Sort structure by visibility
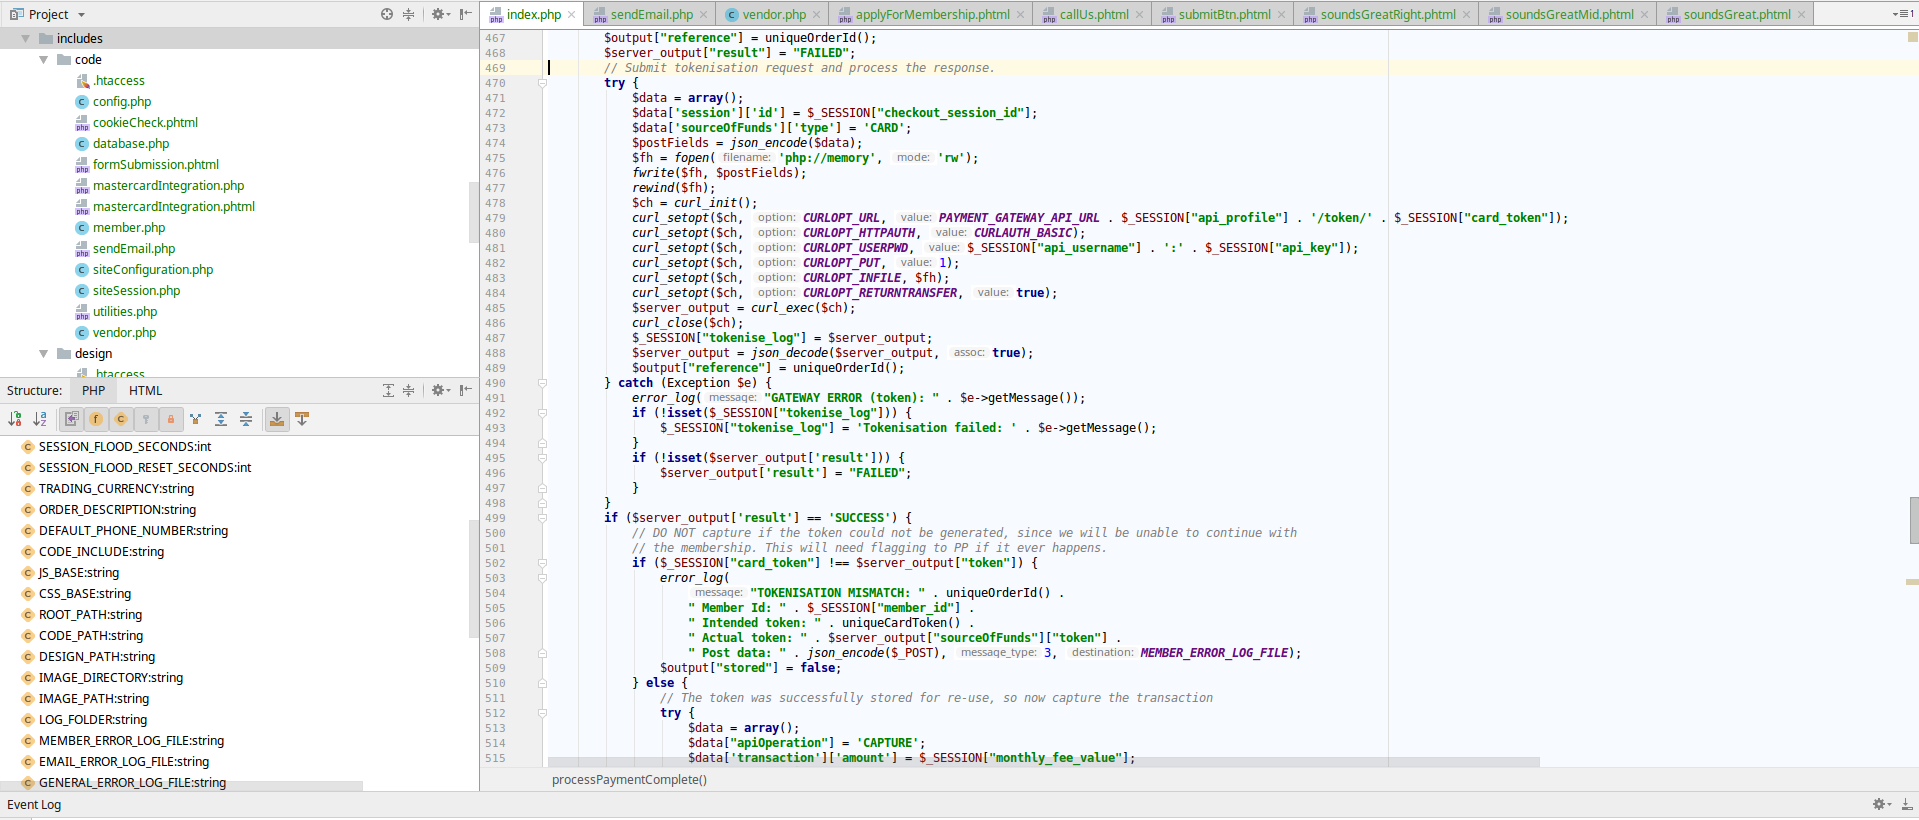The height and width of the screenshot is (820, 1919). tap(15, 419)
